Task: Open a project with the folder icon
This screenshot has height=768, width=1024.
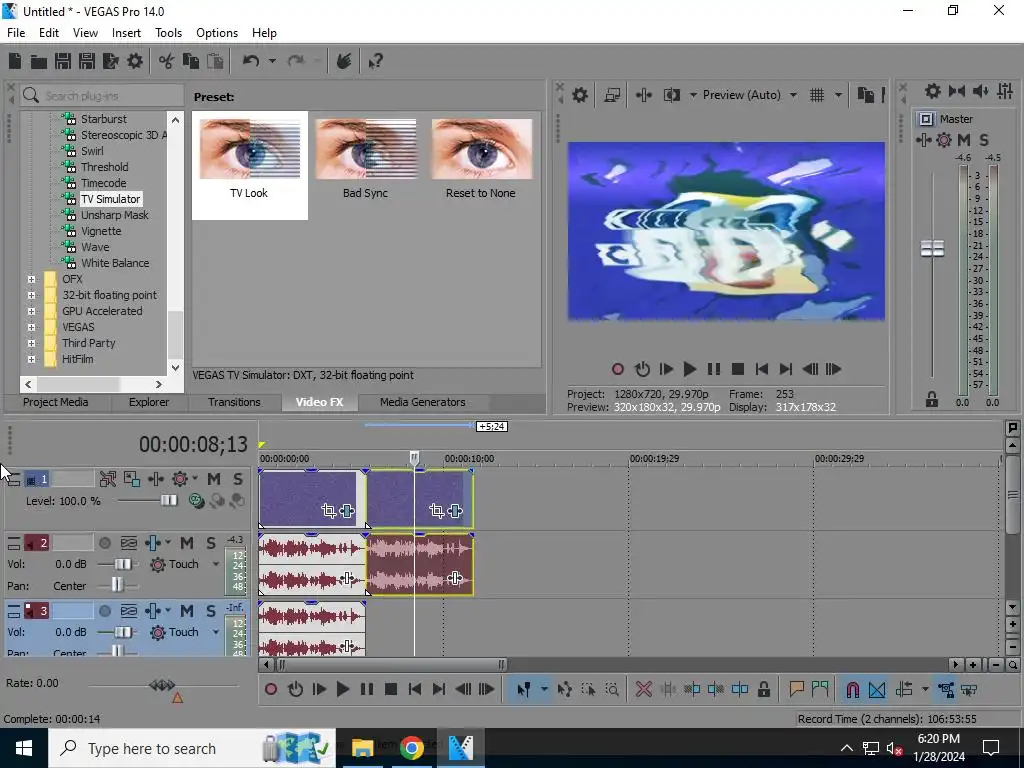Action: coord(39,61)
